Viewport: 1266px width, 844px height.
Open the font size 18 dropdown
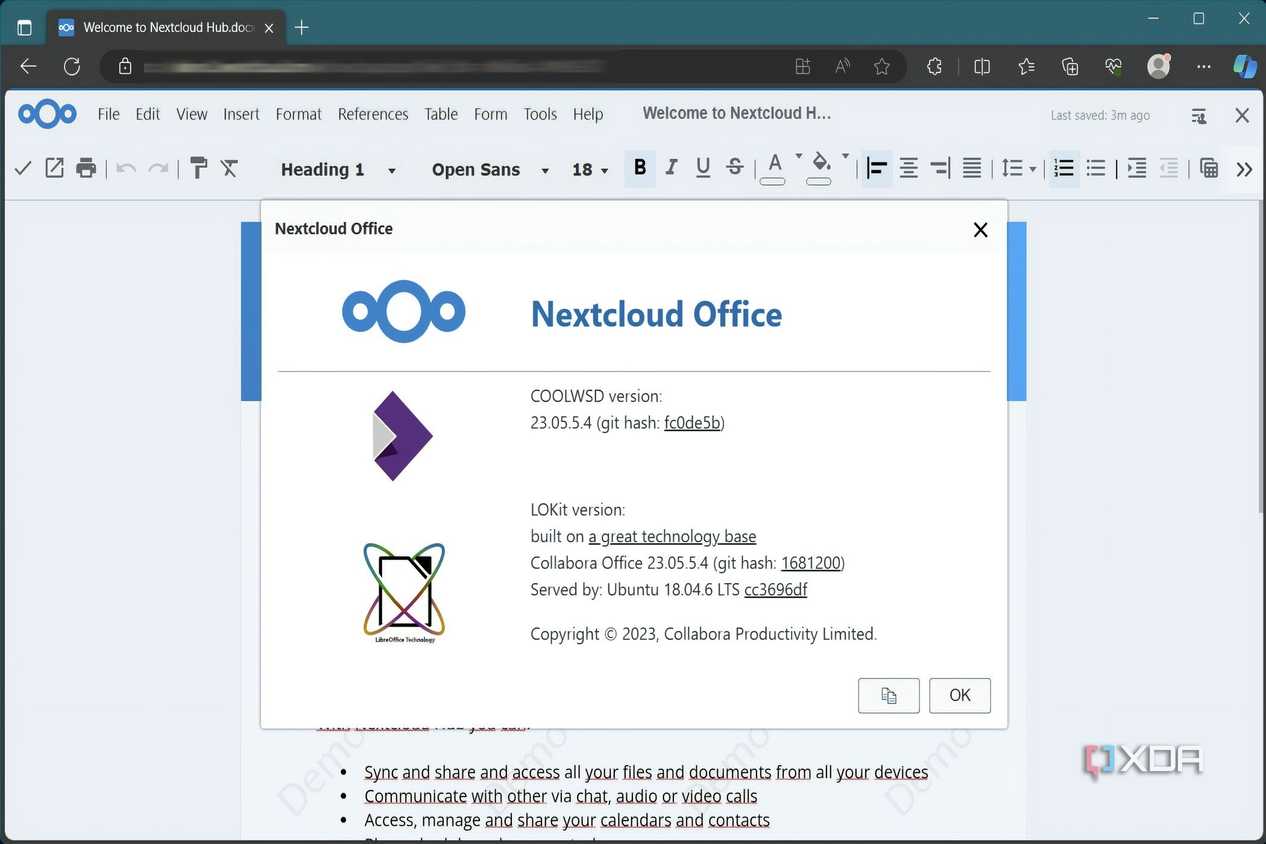pos(590,170)
